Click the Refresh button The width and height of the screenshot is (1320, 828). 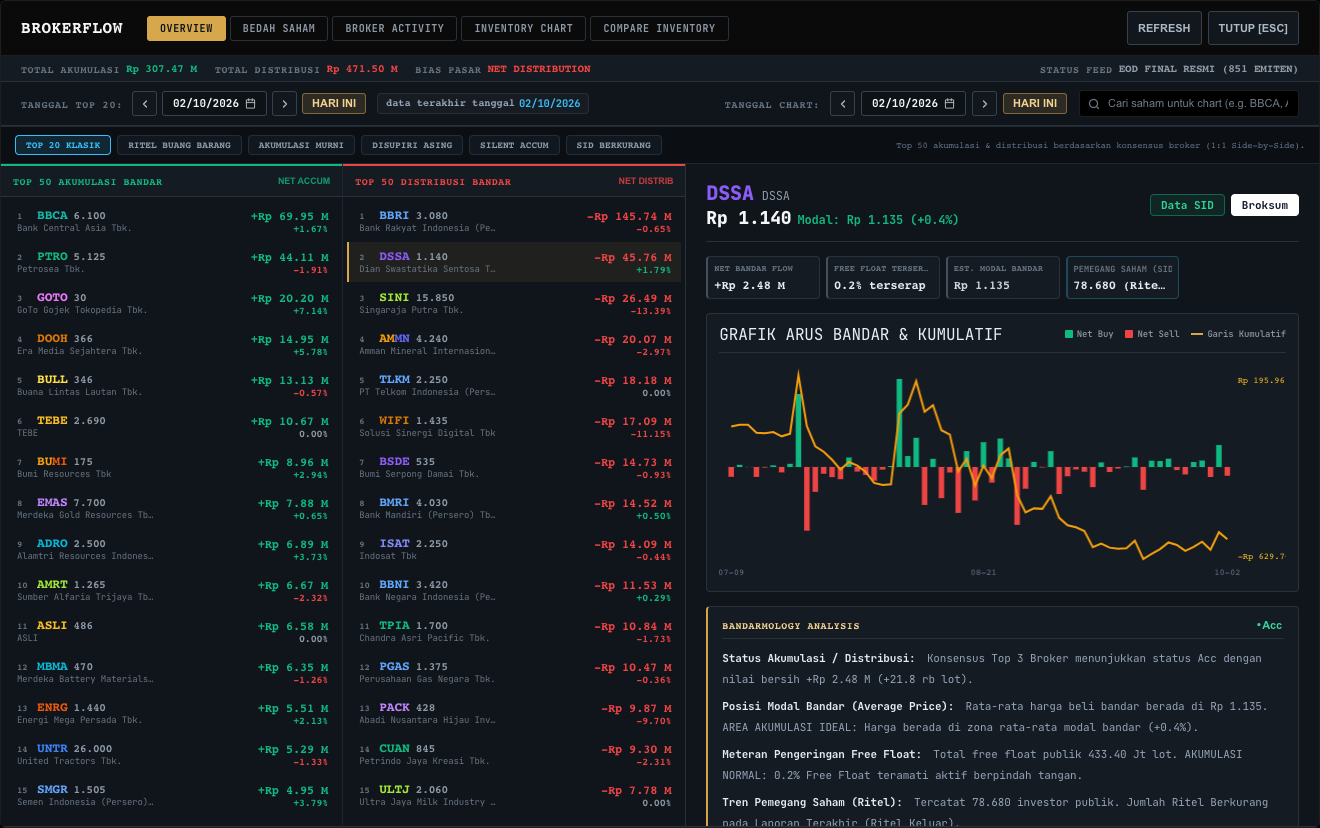[x=1164, y=28]
